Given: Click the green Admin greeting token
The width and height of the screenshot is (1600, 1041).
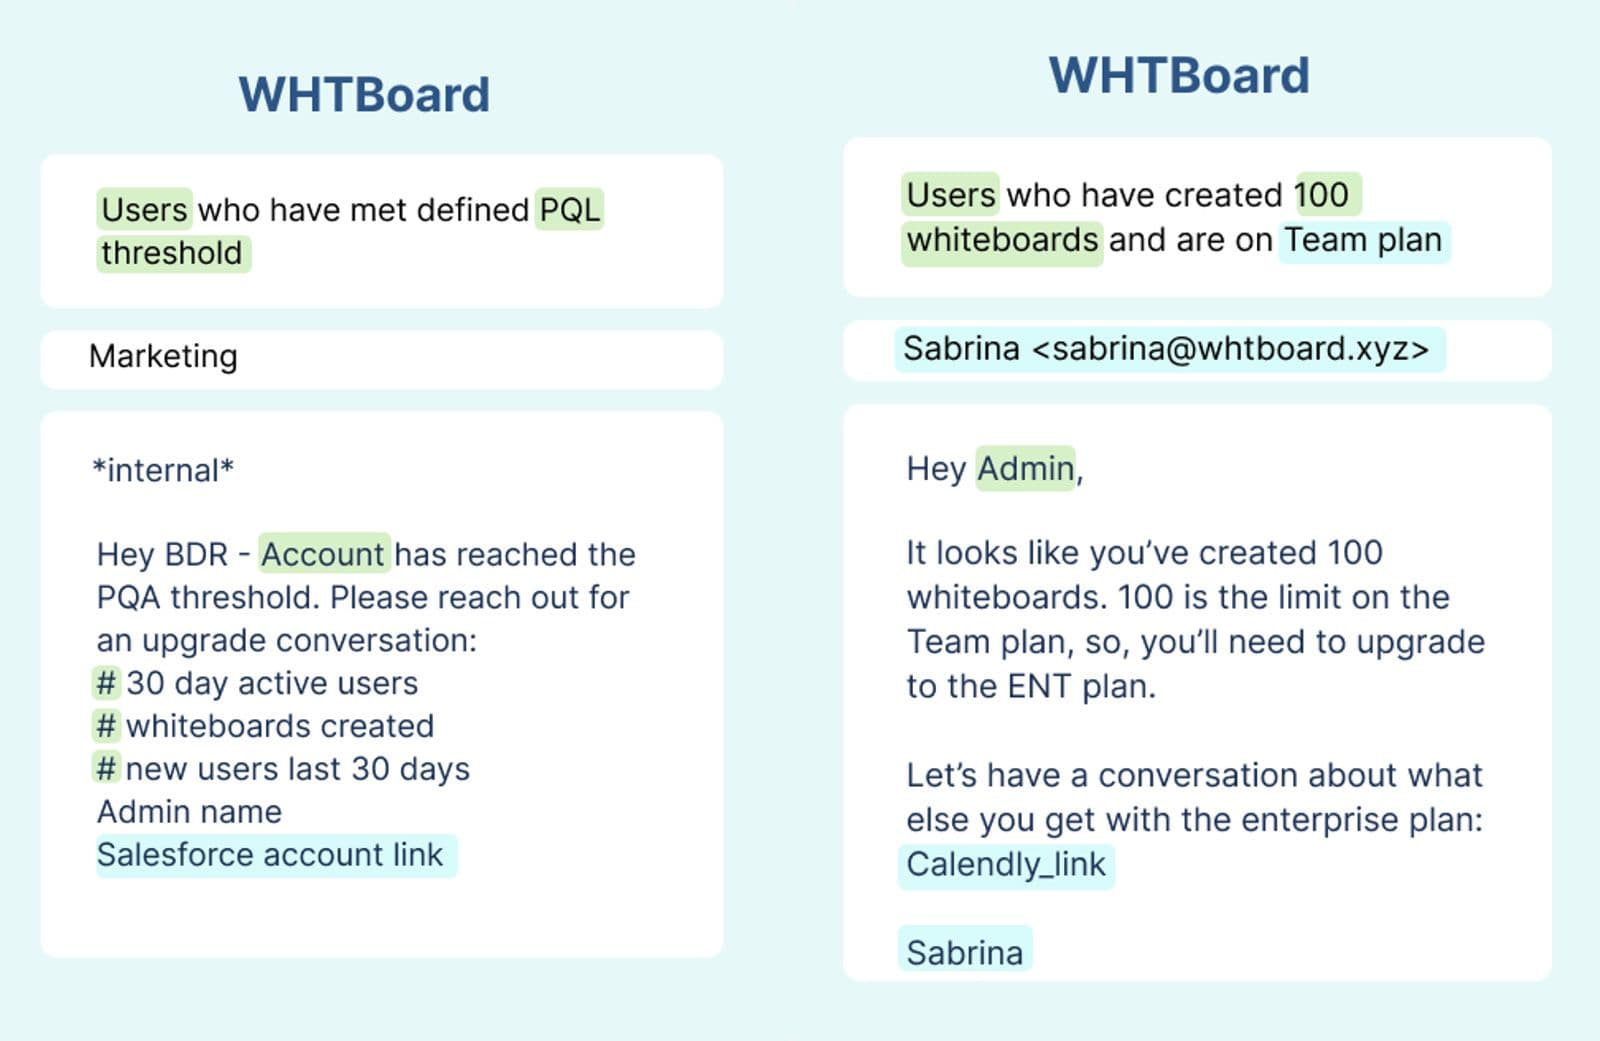Looking at the screenshot, I should click(x=1025, y=468).
